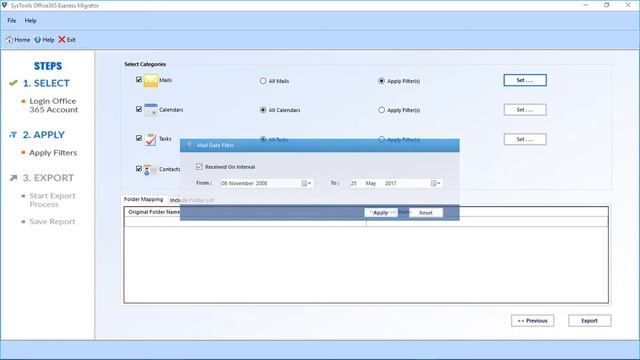
Task: Select the All Mails radio button
Action: (x=263, y=81)
